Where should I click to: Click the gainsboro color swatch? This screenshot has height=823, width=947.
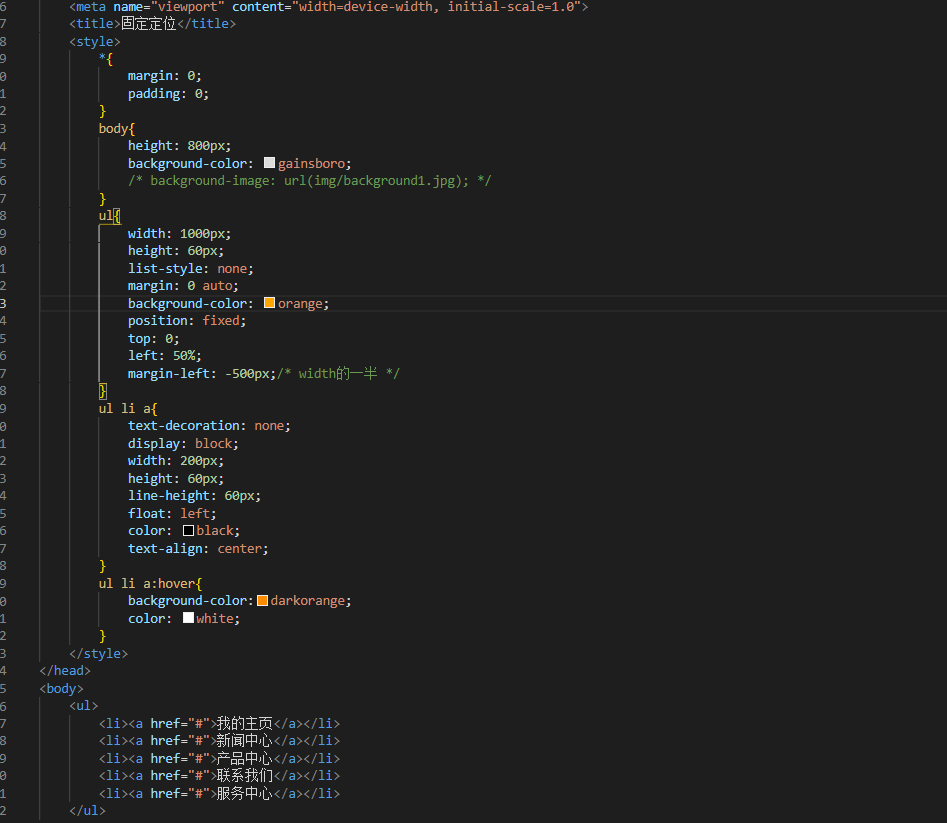click(269, 163)
